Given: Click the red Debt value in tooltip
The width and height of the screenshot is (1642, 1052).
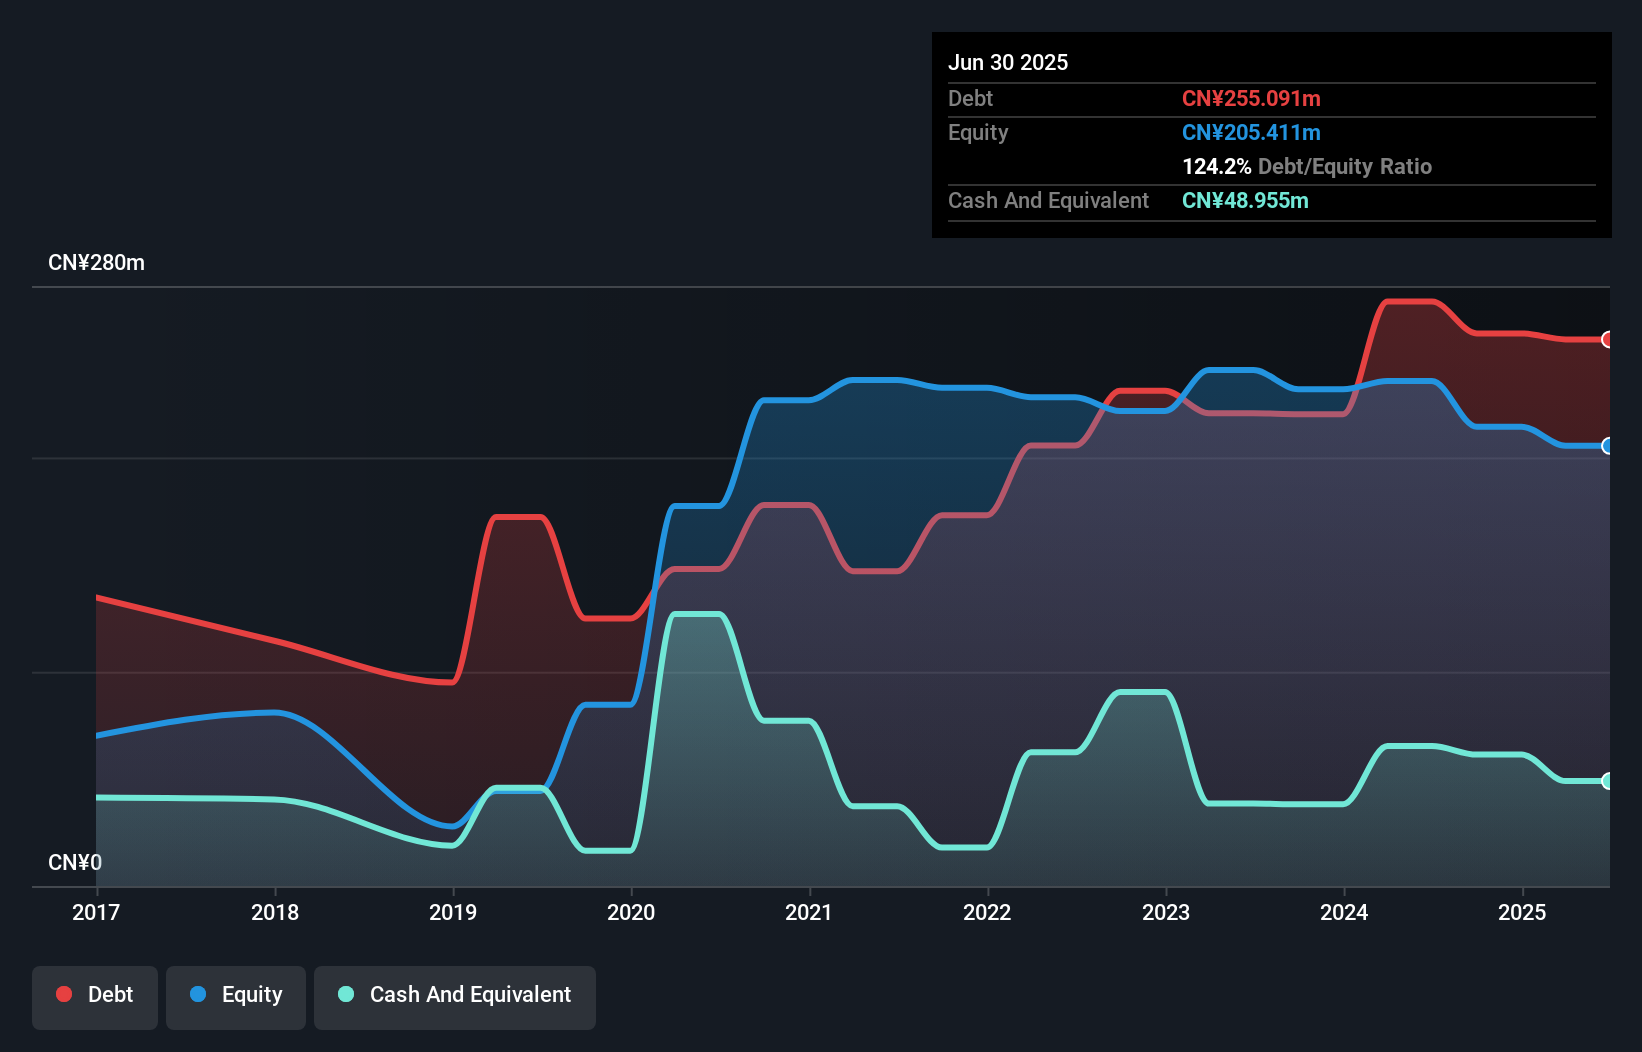Looking at the screenshot, I should pos(1251,98).
